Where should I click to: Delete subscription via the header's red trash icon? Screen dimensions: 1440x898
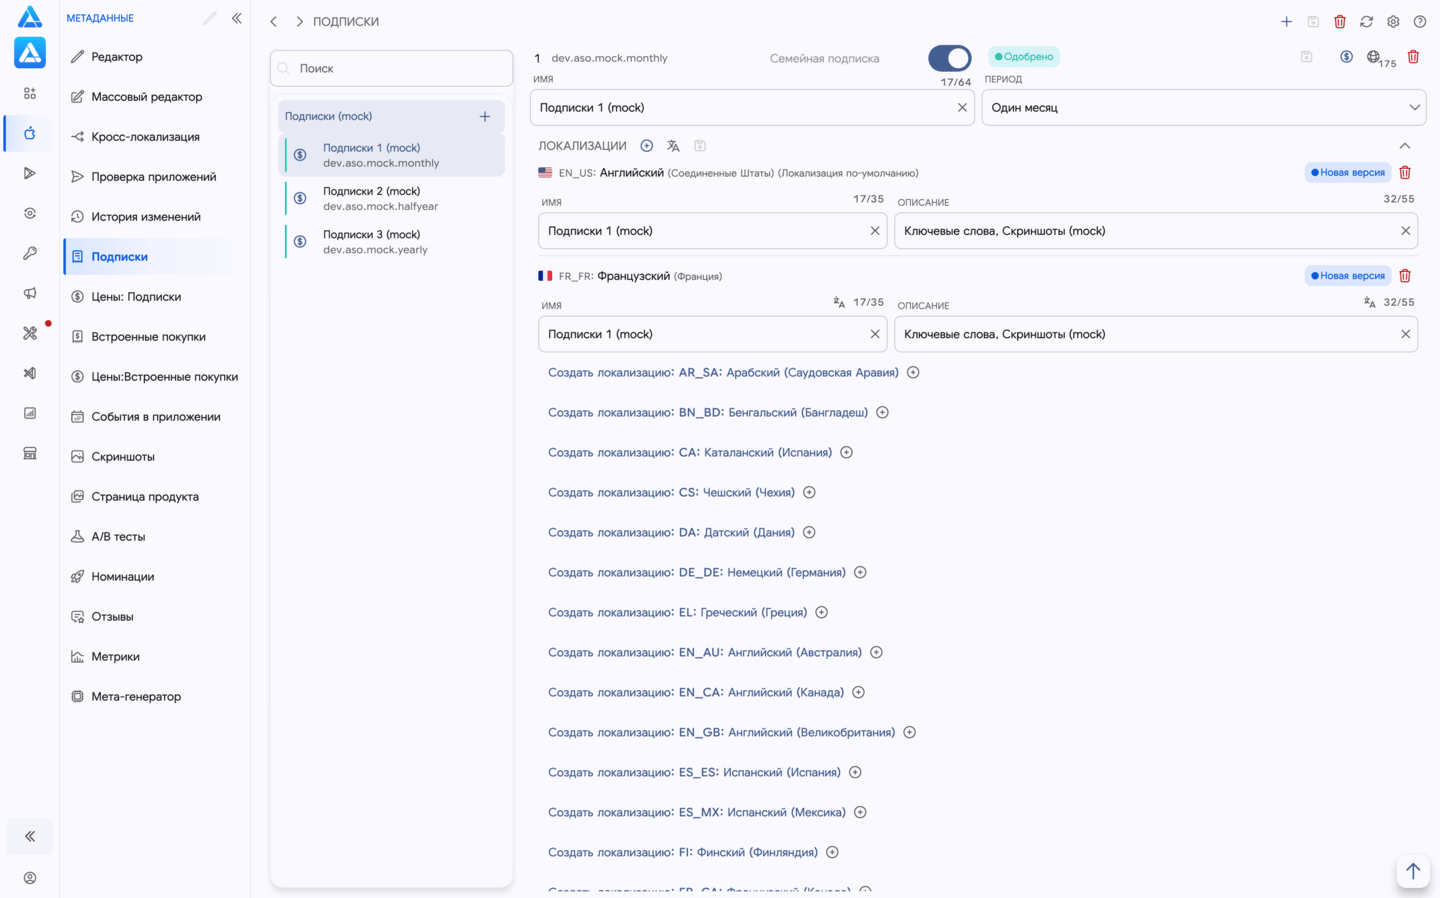[x=1413, y=57]
